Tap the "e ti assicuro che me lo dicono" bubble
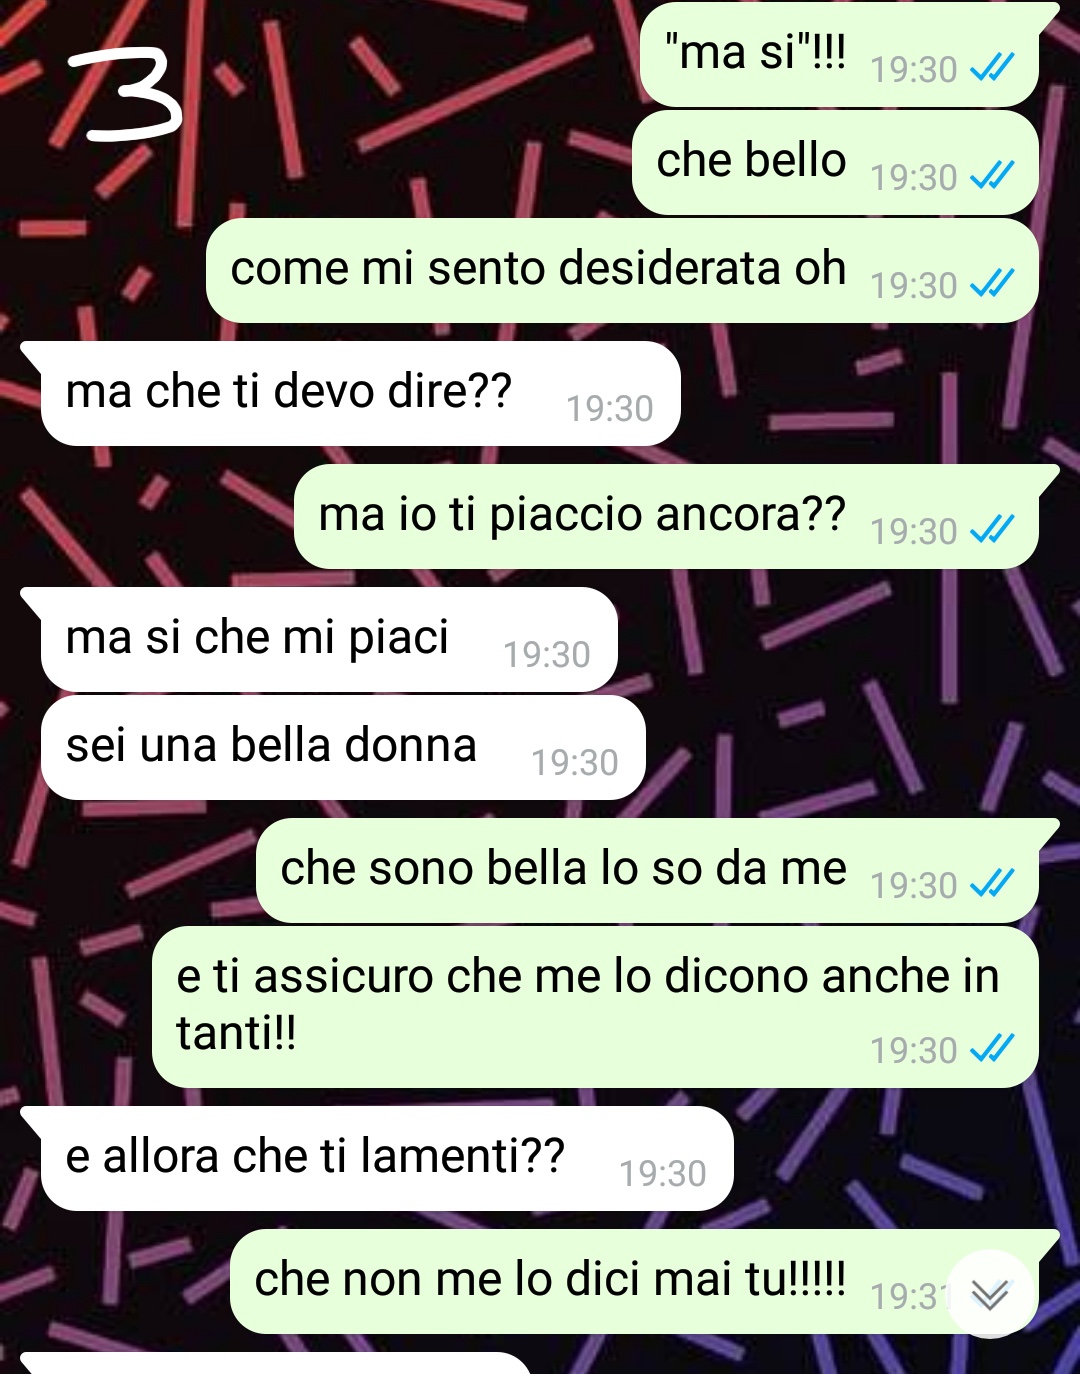This screenshot has height=1374, width=1080. pyautogui.click(x=596, y=1007)
